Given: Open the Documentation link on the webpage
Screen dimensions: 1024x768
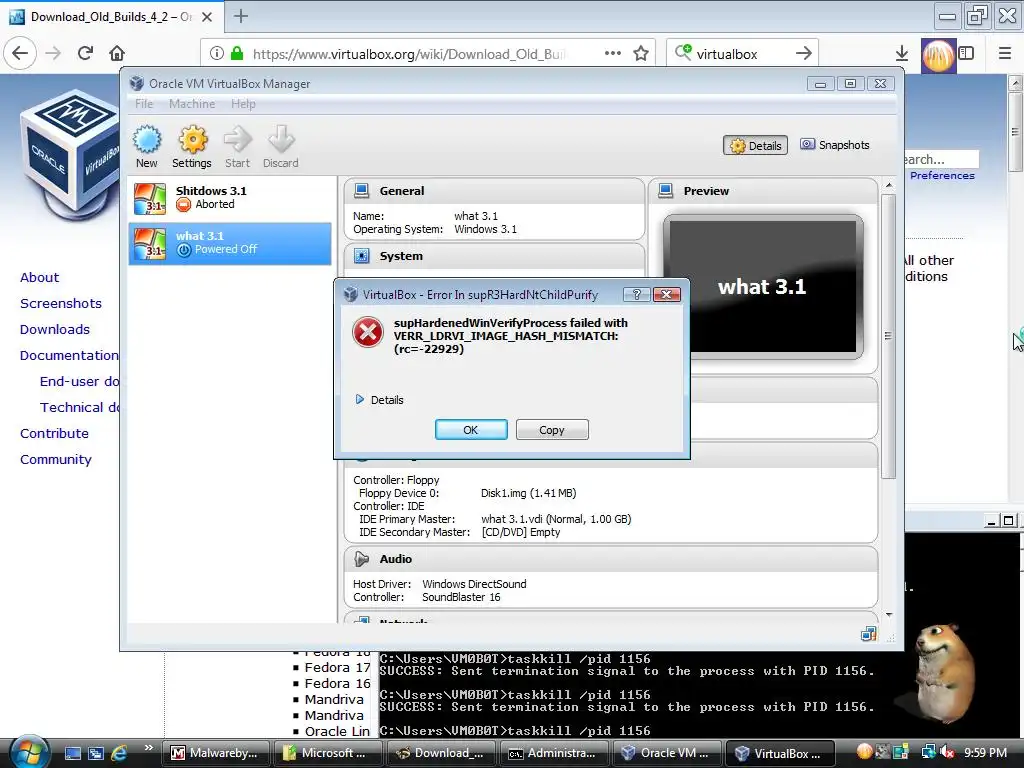Looking at the screenshot, I should click(69, 356).
